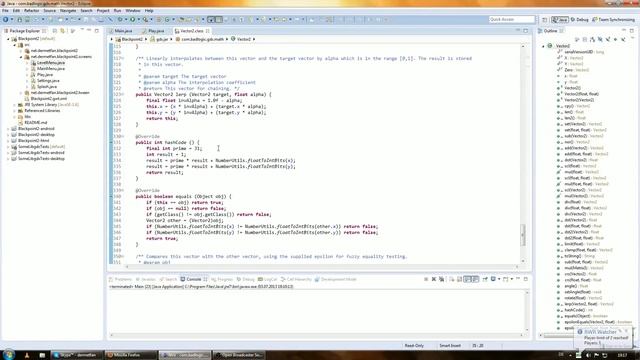Open the Debug button dropdown arrow

click(125, 20)
